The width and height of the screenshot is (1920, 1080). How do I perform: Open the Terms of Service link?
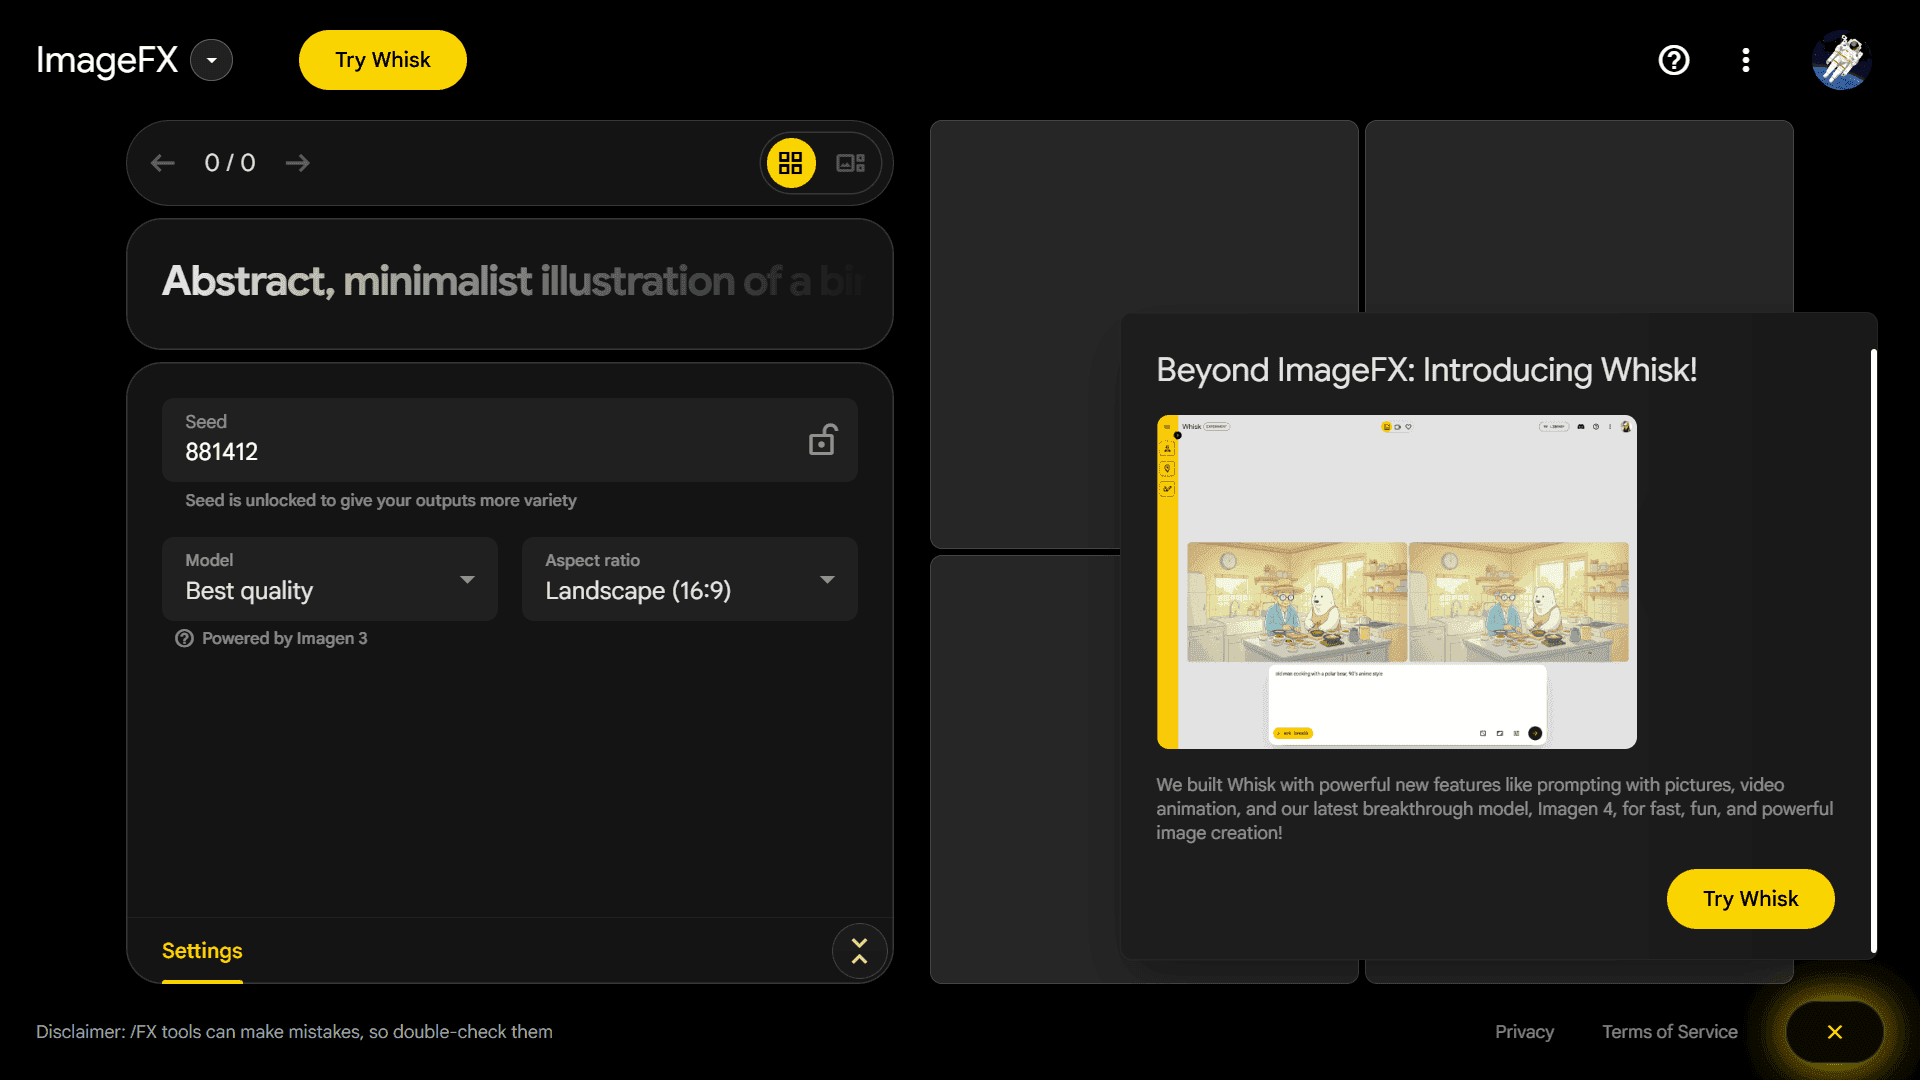coord(1669,1032)
